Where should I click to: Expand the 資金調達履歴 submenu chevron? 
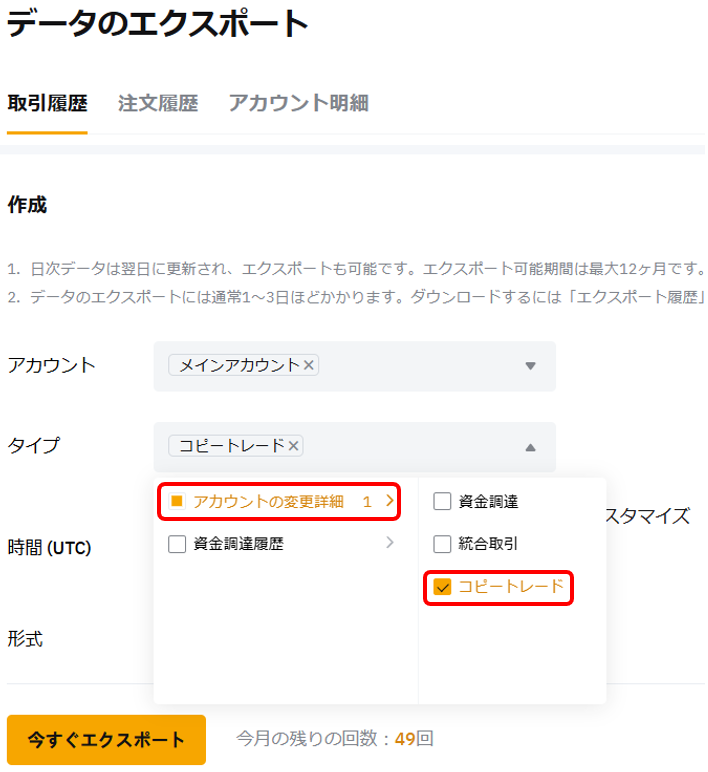[390, 544]
